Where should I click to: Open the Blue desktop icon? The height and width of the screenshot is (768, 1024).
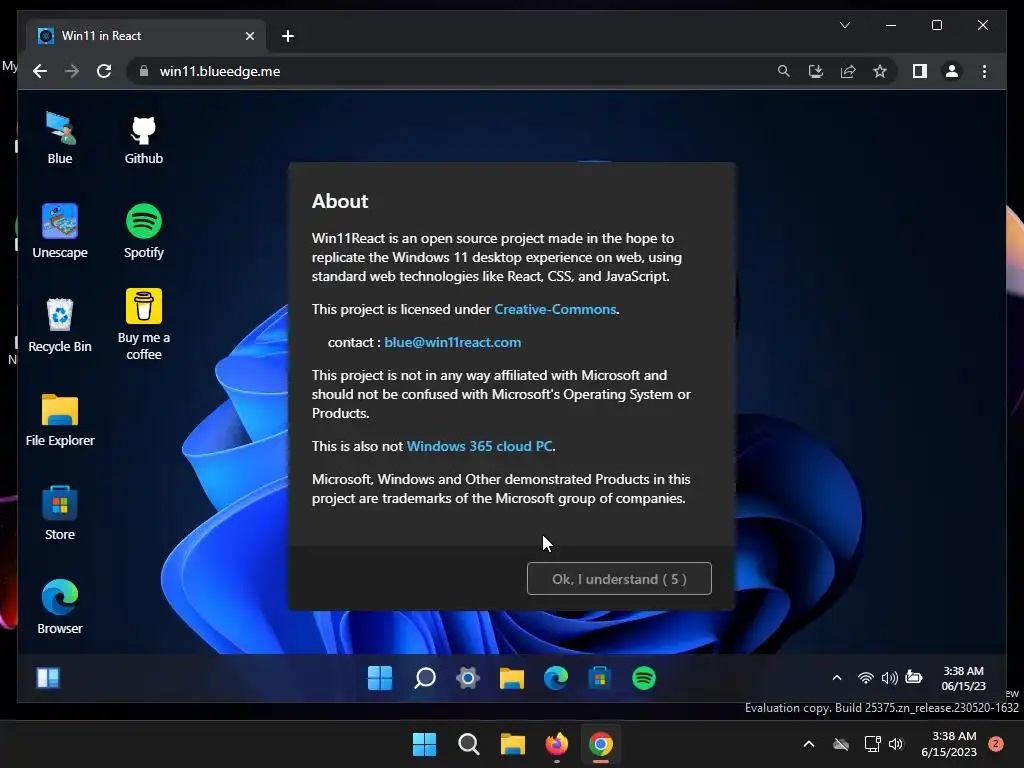(x=60, y=137)
